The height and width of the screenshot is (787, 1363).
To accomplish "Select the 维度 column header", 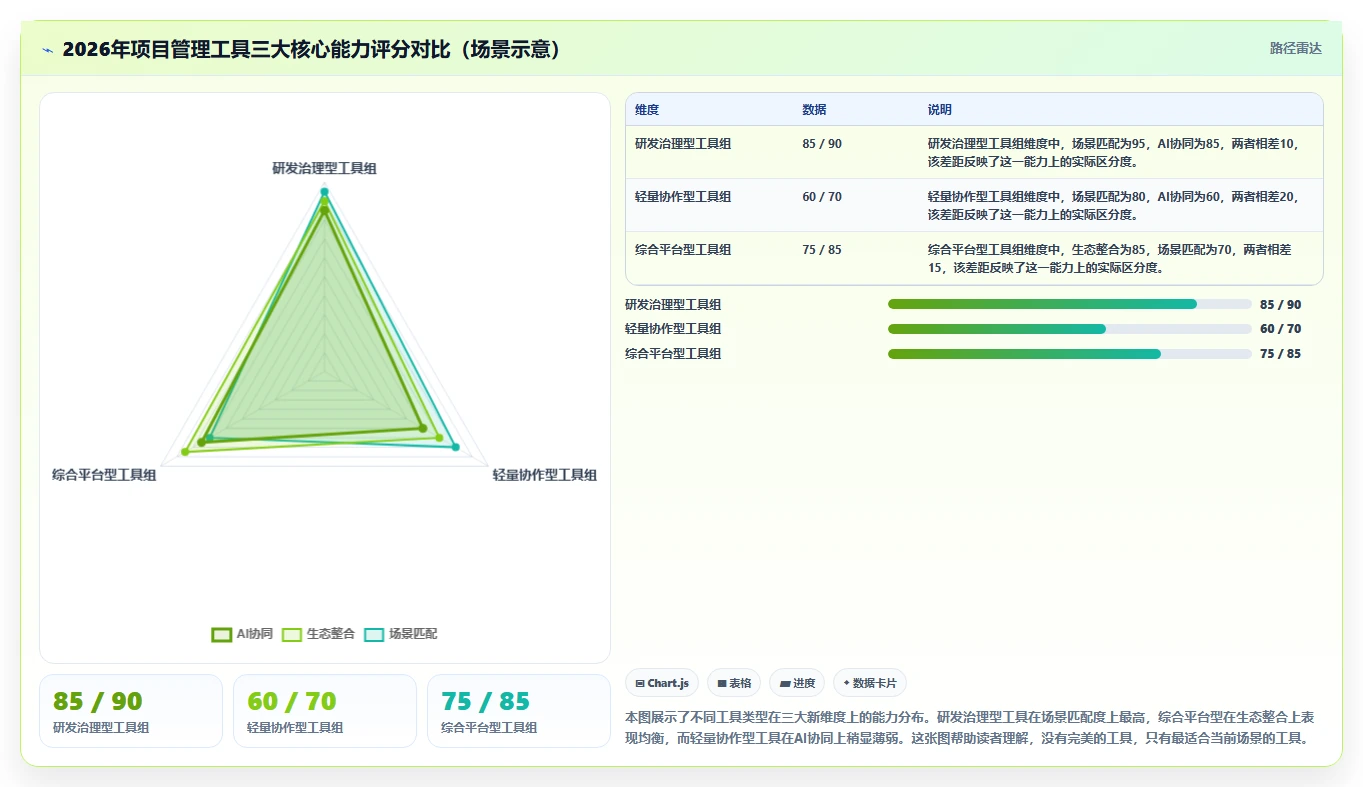I will 647,110.
